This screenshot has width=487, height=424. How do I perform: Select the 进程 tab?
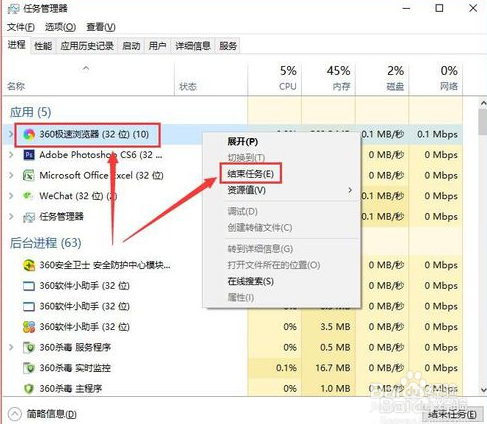point(17,45)
